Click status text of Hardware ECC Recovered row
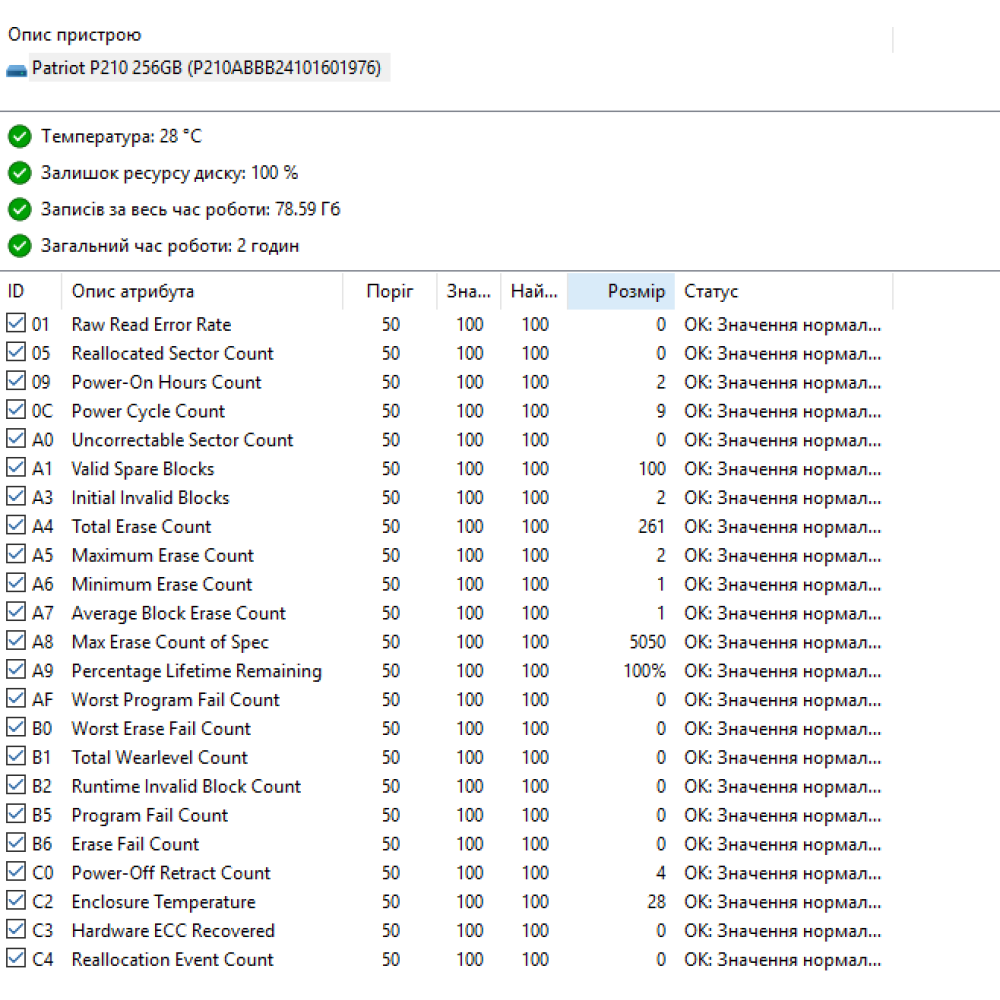The height and width of the screenshot is (1000, 1000). click(x=782, y=931)
